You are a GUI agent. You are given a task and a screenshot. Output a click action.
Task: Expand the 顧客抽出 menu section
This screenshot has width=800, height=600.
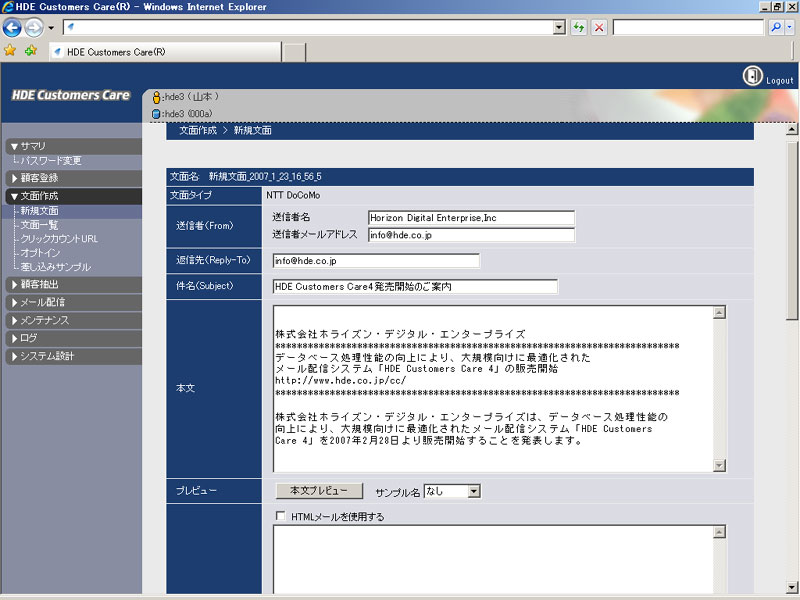click(73, 285)
